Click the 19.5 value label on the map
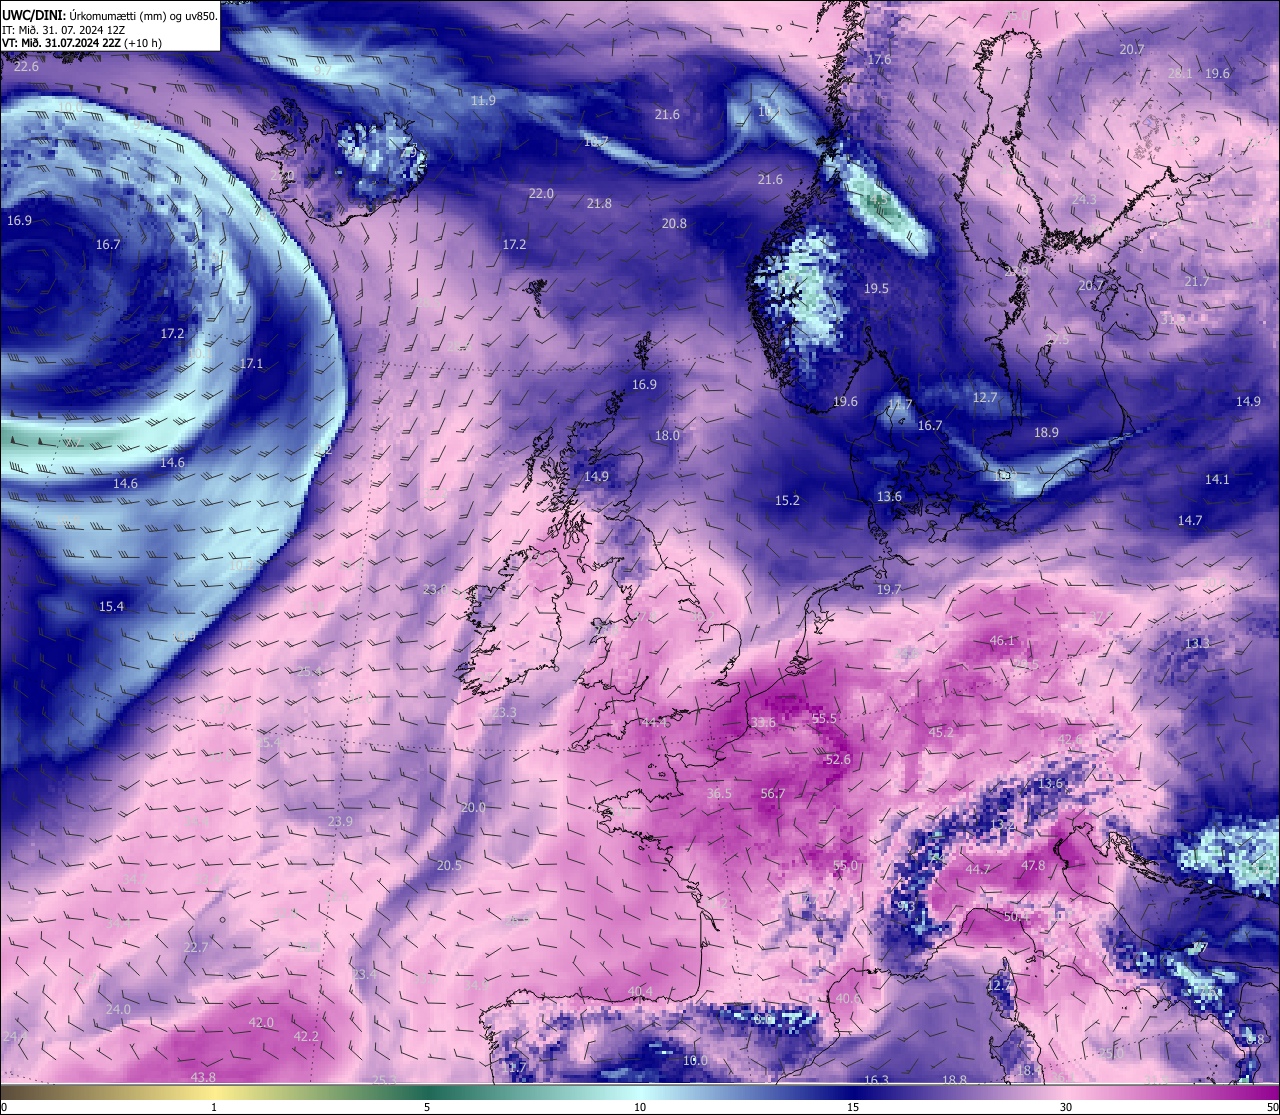This screenshot has width=1280, height=1115. click(x=876, y=289)
